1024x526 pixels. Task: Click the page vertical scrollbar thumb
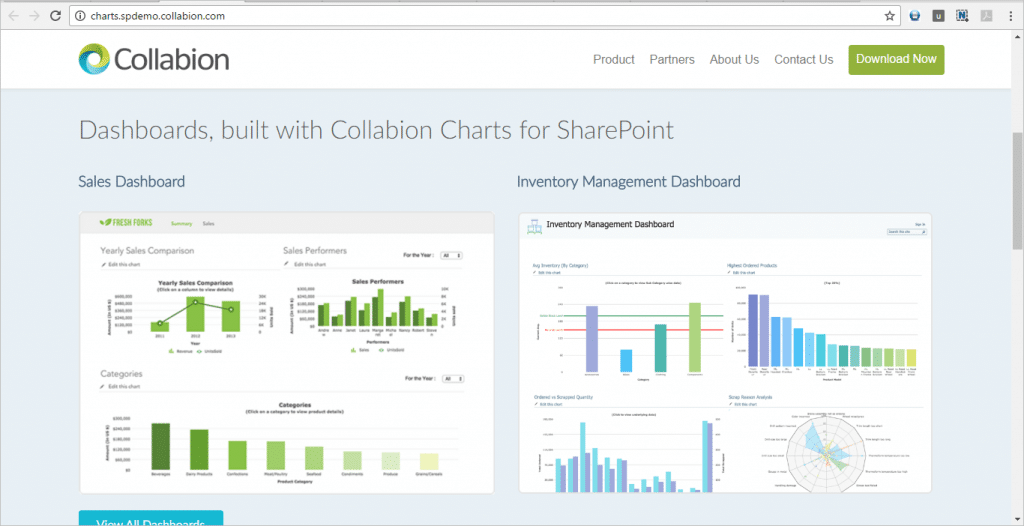1017,189
